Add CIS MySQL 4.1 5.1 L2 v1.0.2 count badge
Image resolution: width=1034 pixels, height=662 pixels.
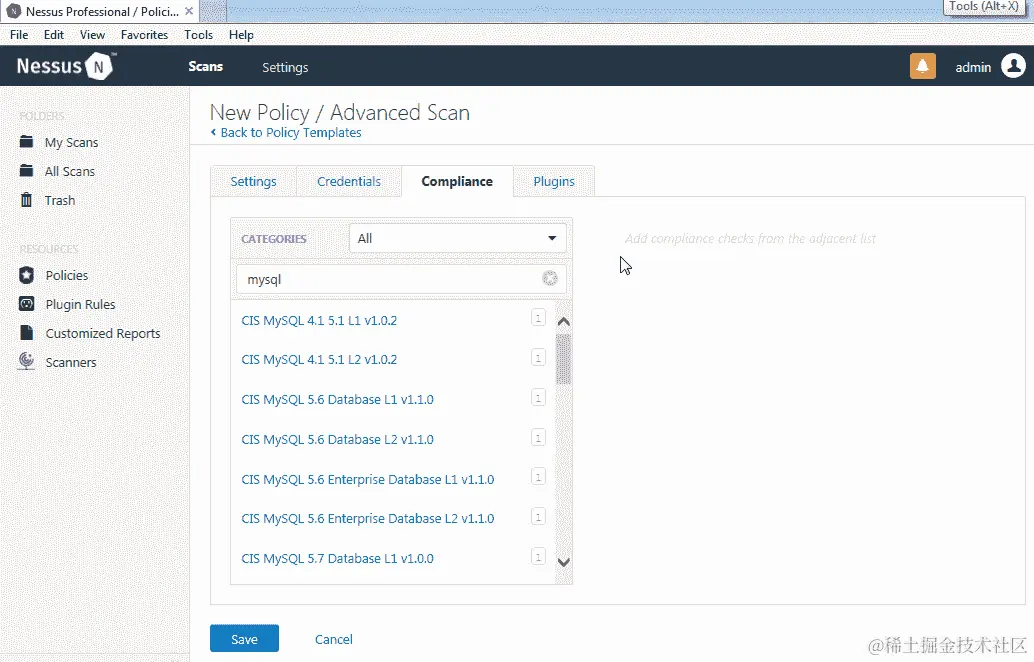coord(538,357)
